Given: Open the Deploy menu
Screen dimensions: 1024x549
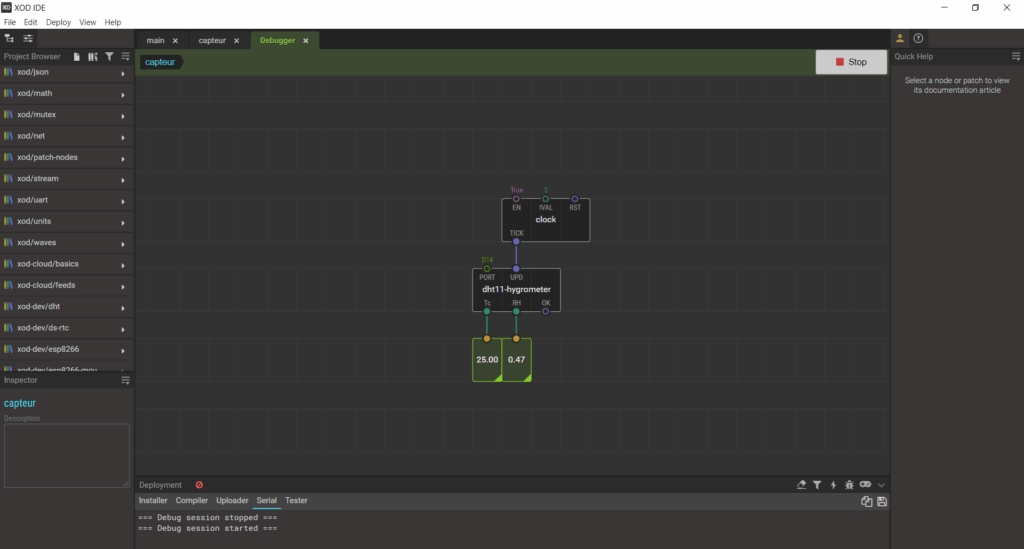Looking at the screenshot, I should pos(58,22).
